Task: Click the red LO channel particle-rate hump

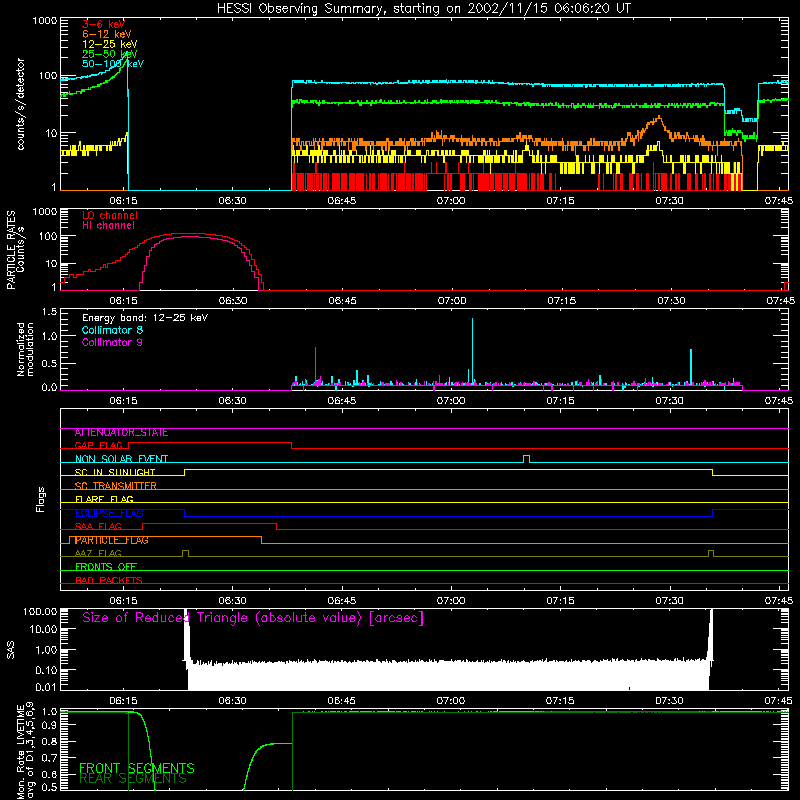Action: click(189, 234)
